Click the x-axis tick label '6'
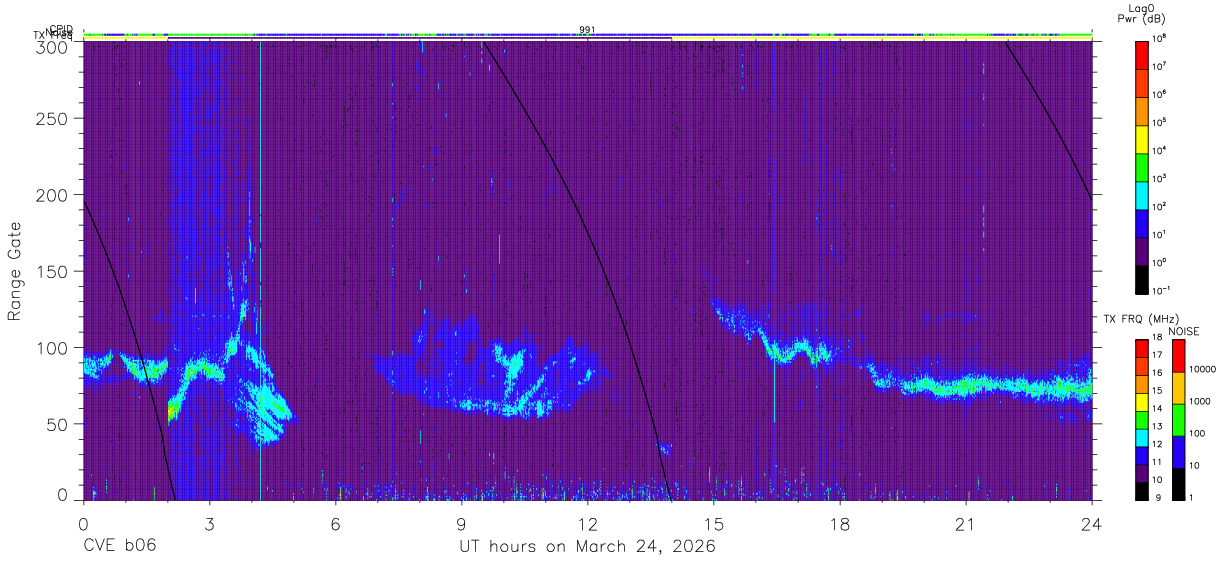This screenshot has height=567, width=1228. coord(335,523)
